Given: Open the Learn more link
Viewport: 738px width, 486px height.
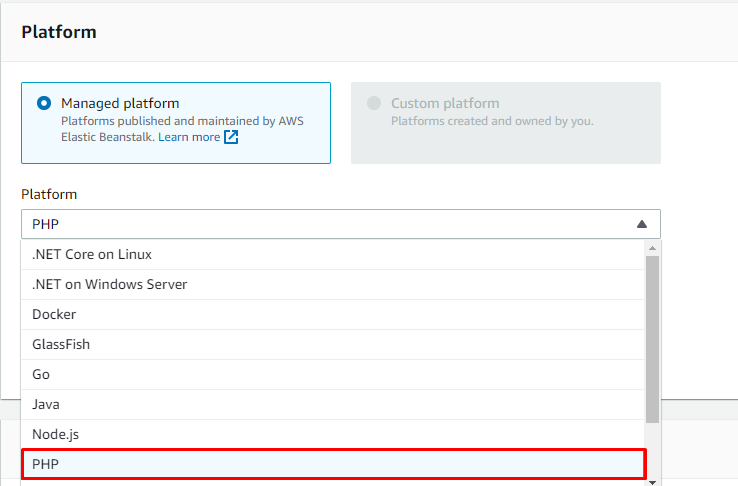Looking at the screenshot, I should click(x=189, y=137).
